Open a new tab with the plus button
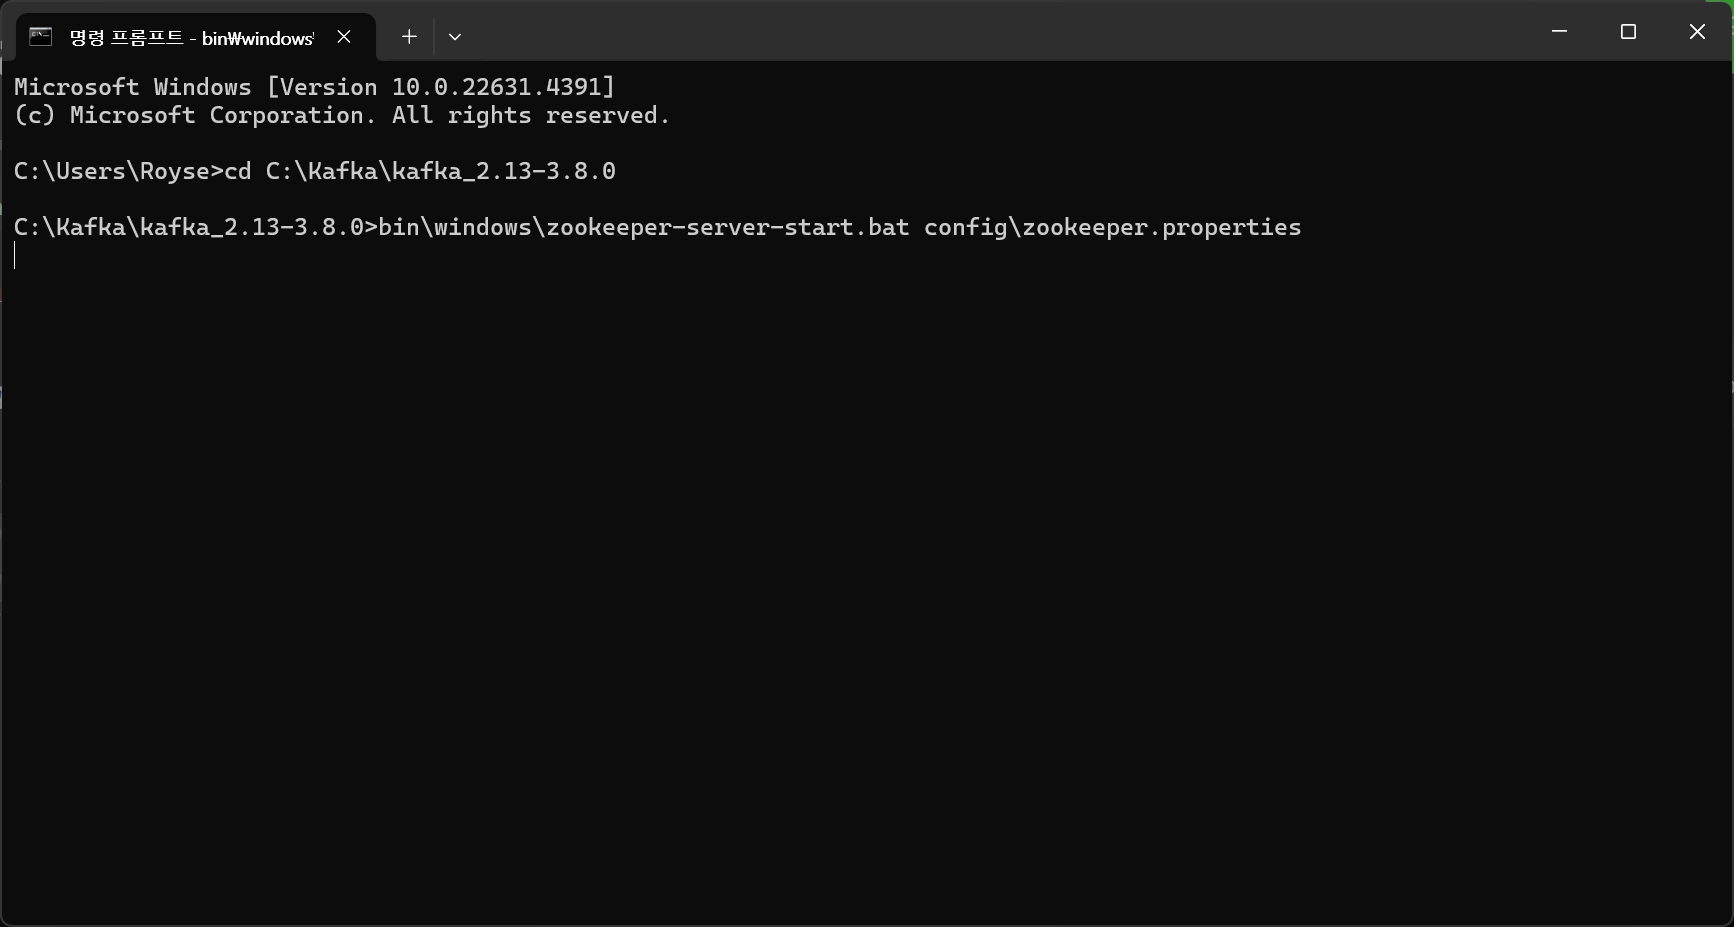 tap(409, 37)
